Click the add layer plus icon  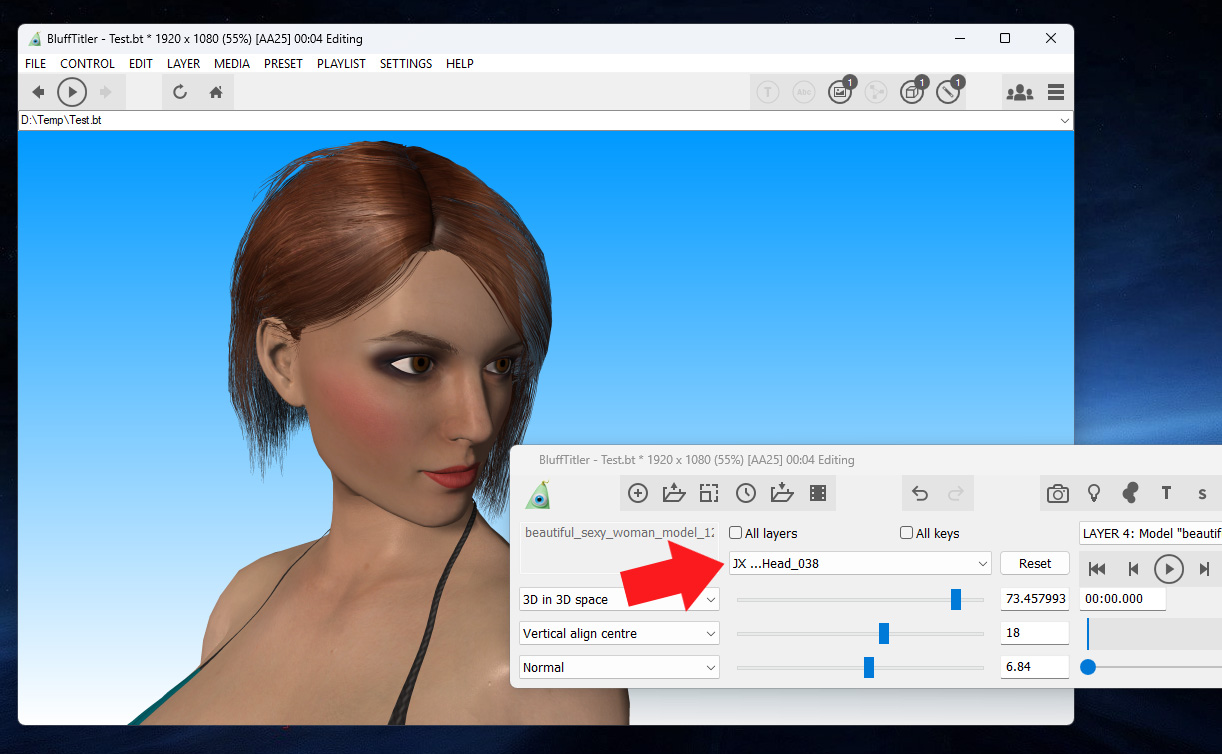coord(637,493)
